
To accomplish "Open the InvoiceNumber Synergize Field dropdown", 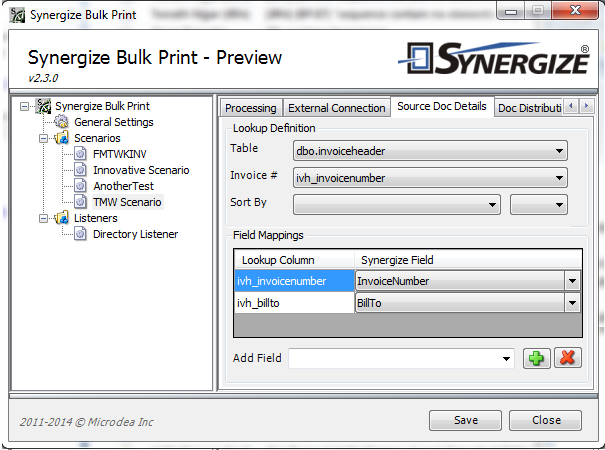I will click(x=572, y=281).
